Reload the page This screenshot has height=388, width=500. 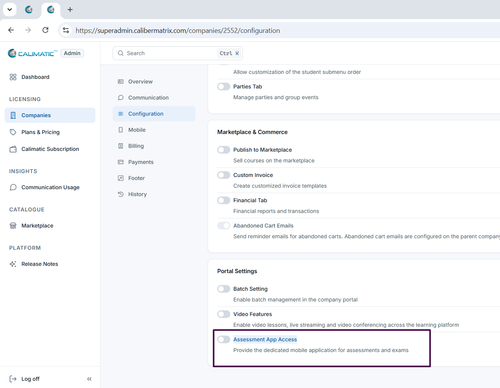[45, 30]
